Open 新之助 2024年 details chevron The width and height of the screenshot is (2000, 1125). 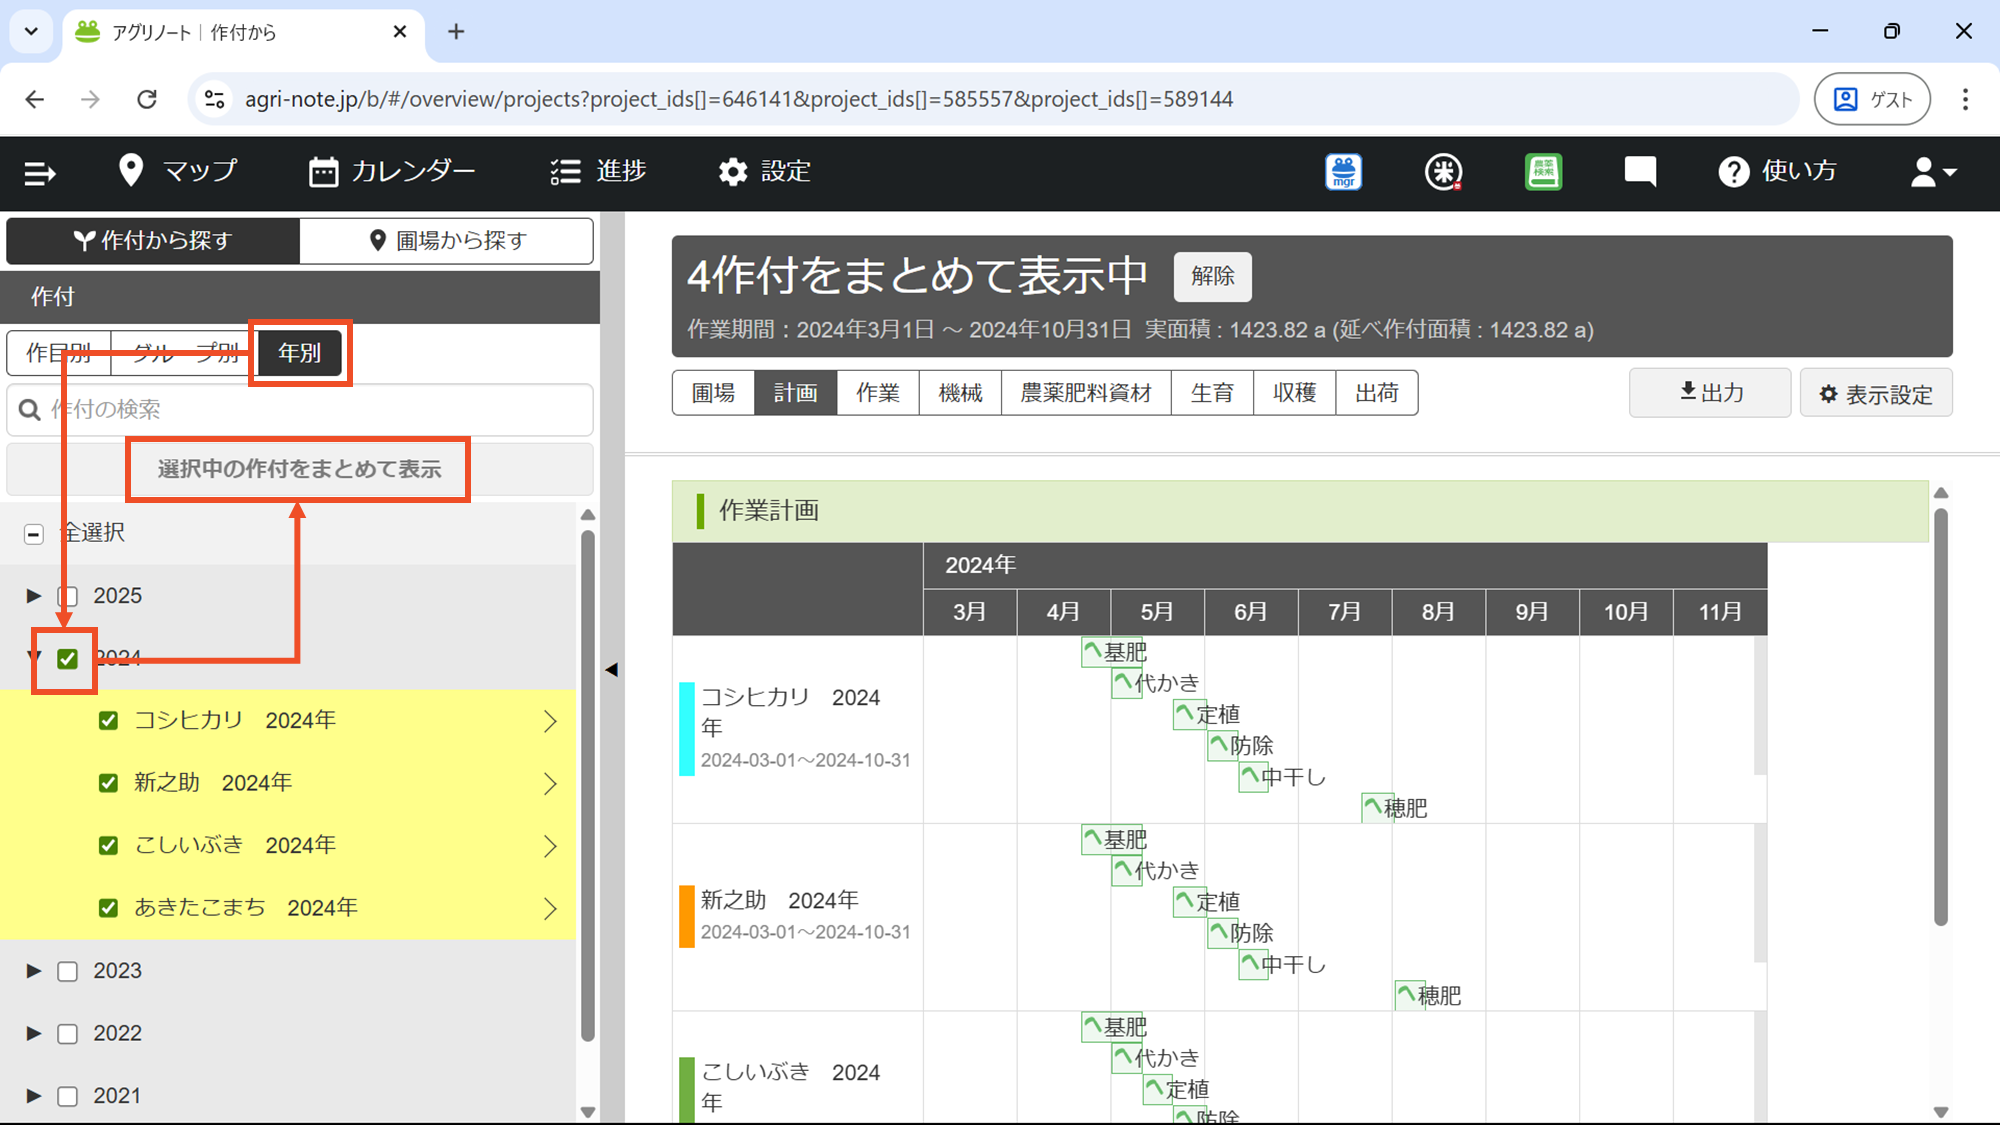[x=550, y=783]
